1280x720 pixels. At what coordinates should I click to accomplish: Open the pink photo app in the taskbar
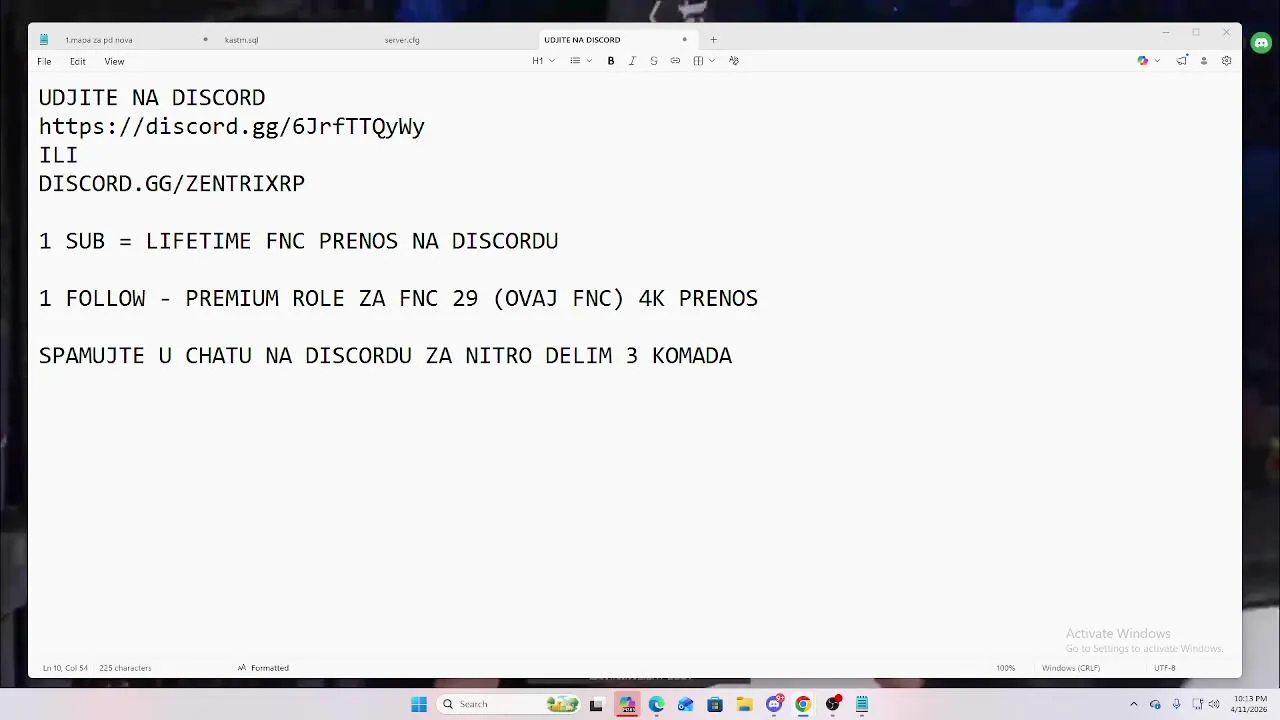point(627,704)
